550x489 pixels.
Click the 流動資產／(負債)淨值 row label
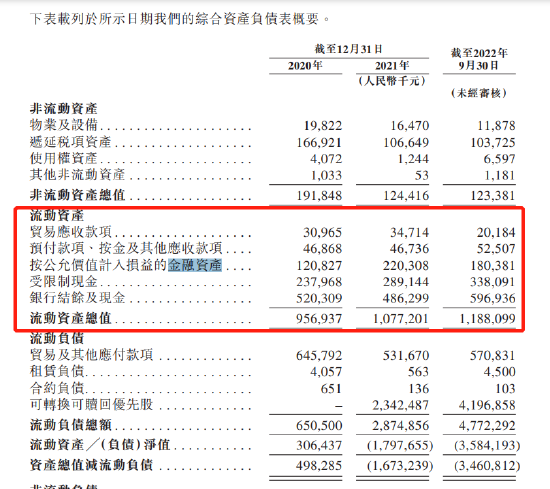100,445
